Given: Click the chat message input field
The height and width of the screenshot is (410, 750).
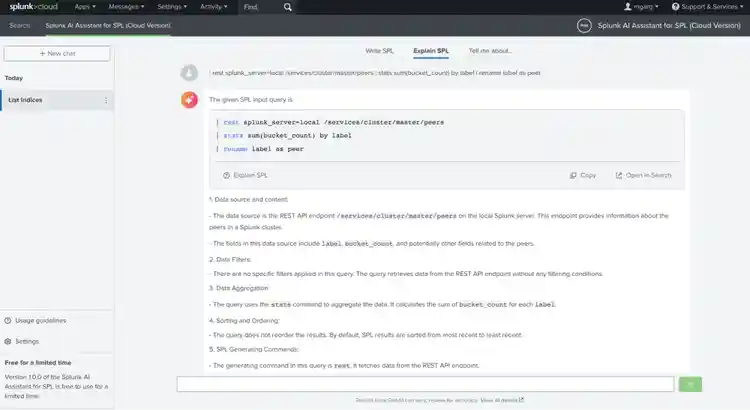Looking at the screenshot, I should 425,384.
